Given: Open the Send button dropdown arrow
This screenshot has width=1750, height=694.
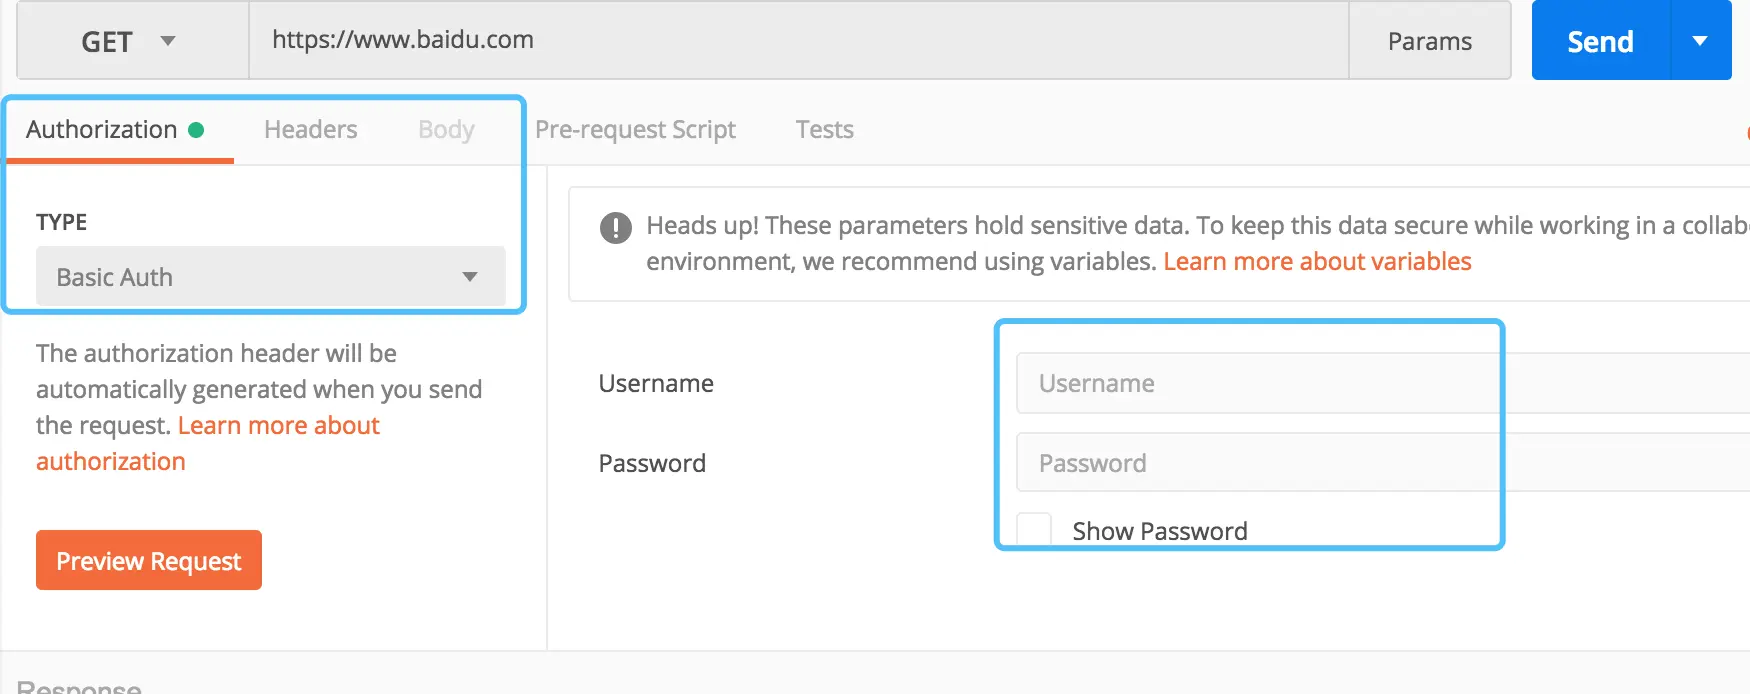Looking at the screenshot, I should click(1700, 41).
